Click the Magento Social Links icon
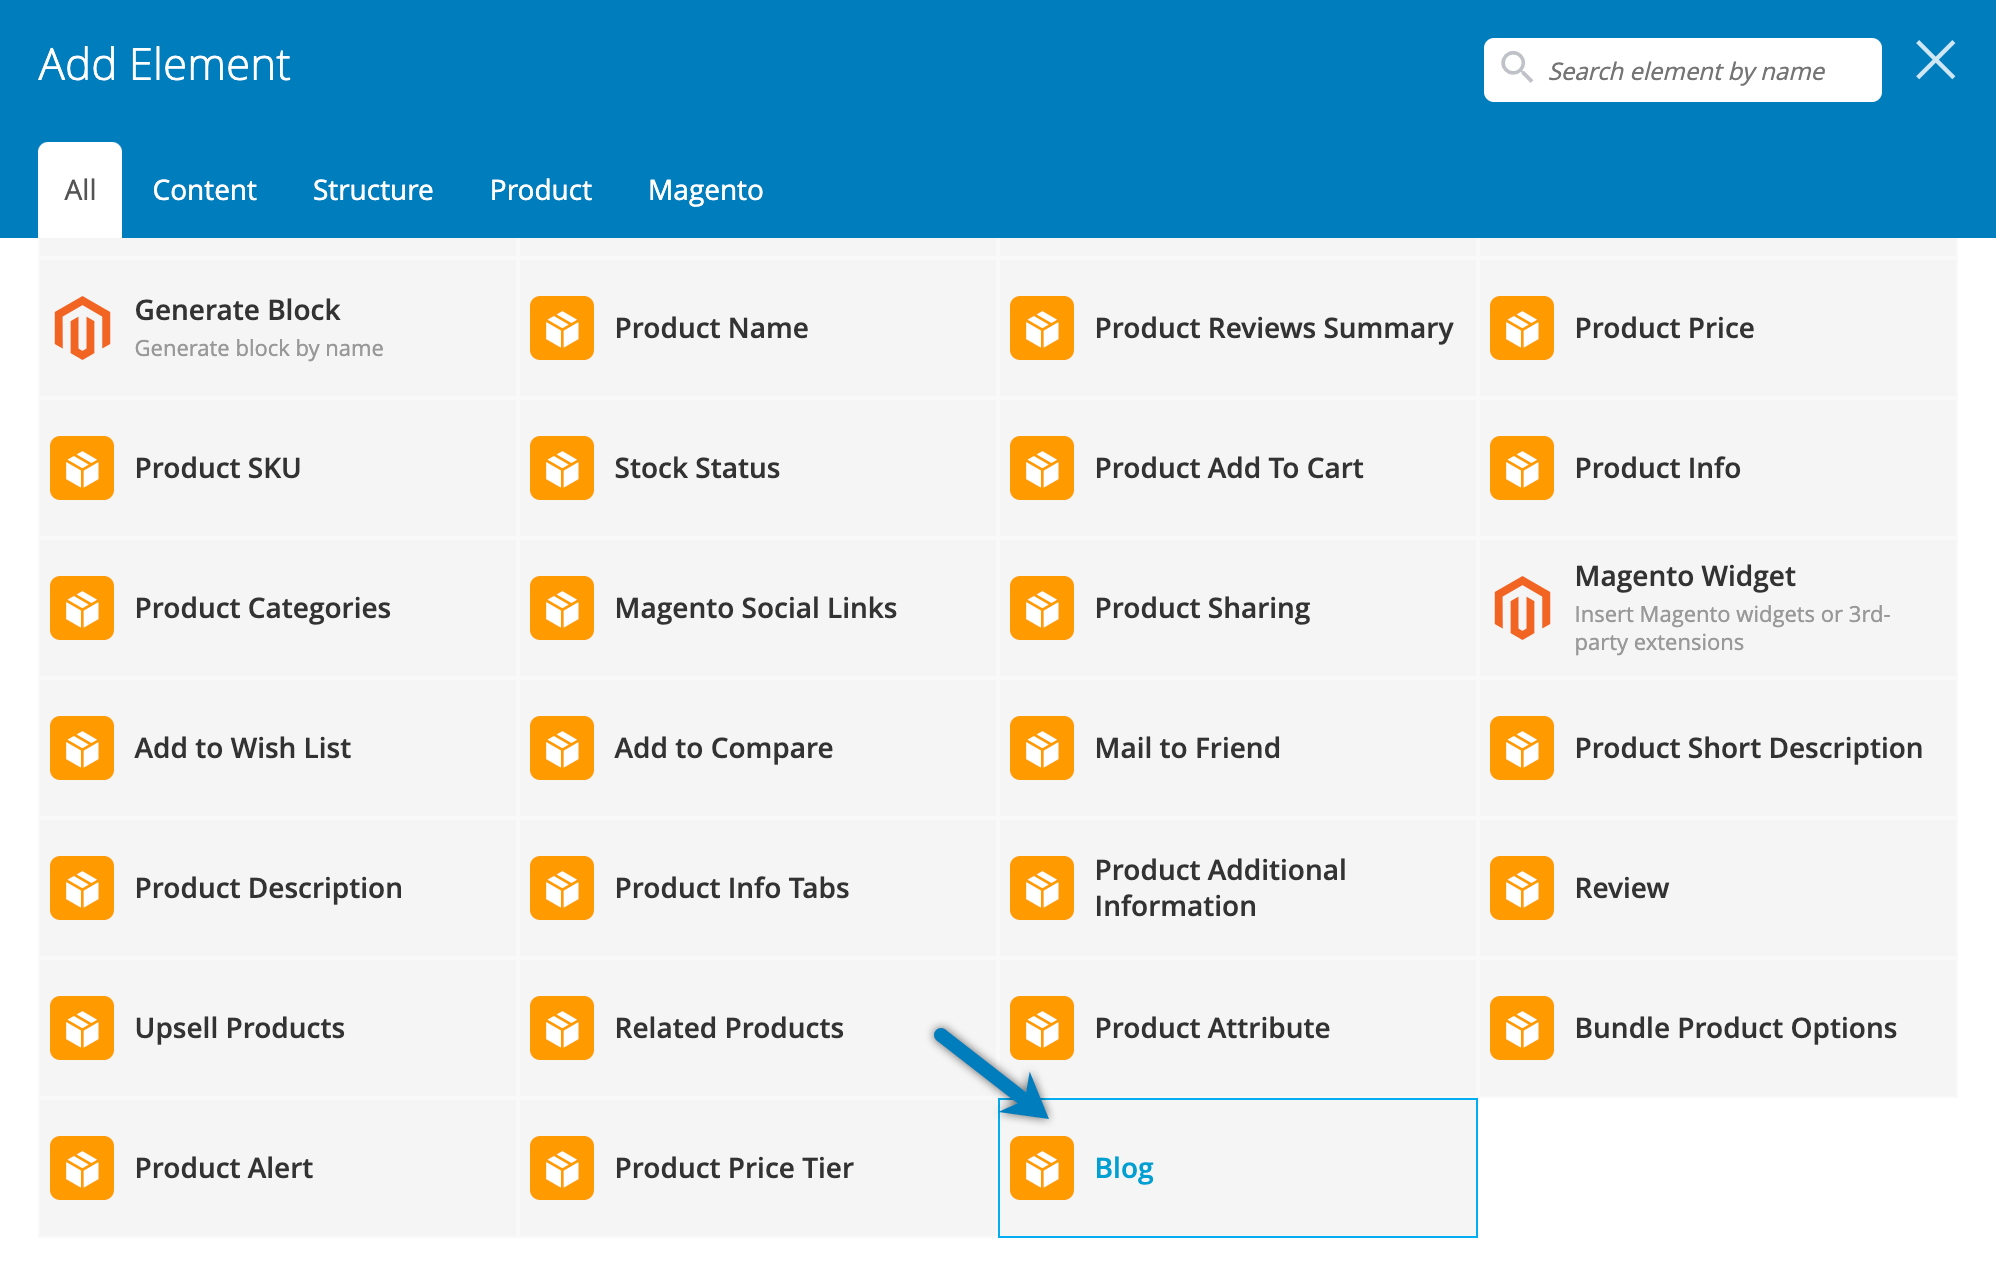The image size is (1996, 1270). [562, 608]
